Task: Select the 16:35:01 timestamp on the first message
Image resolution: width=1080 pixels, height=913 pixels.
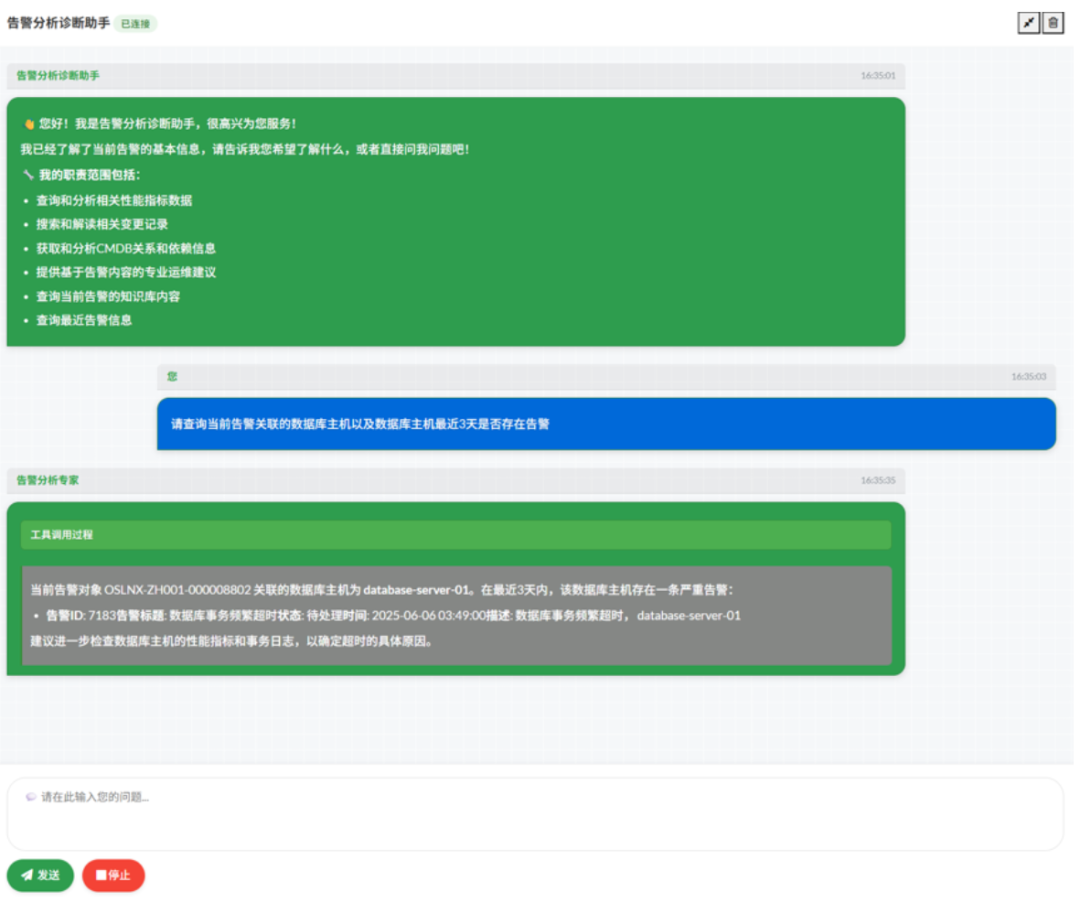Action: coord(877,76)
